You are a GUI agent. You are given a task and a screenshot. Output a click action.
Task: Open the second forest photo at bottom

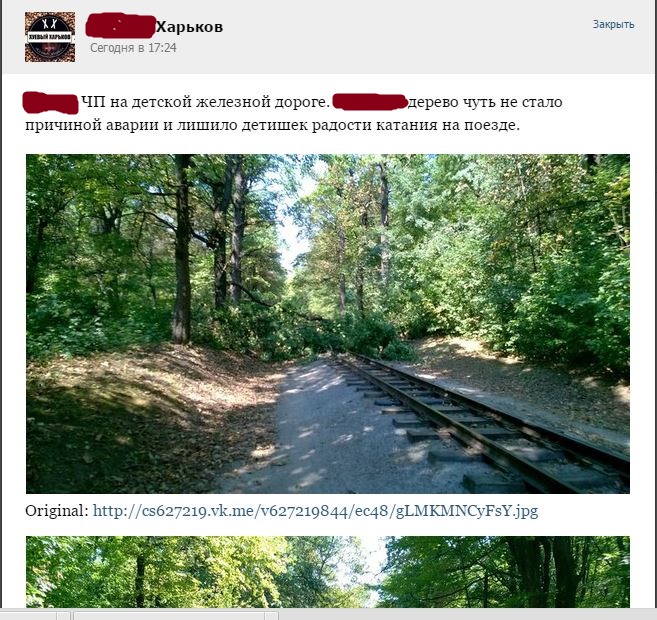tap(328, 572)
